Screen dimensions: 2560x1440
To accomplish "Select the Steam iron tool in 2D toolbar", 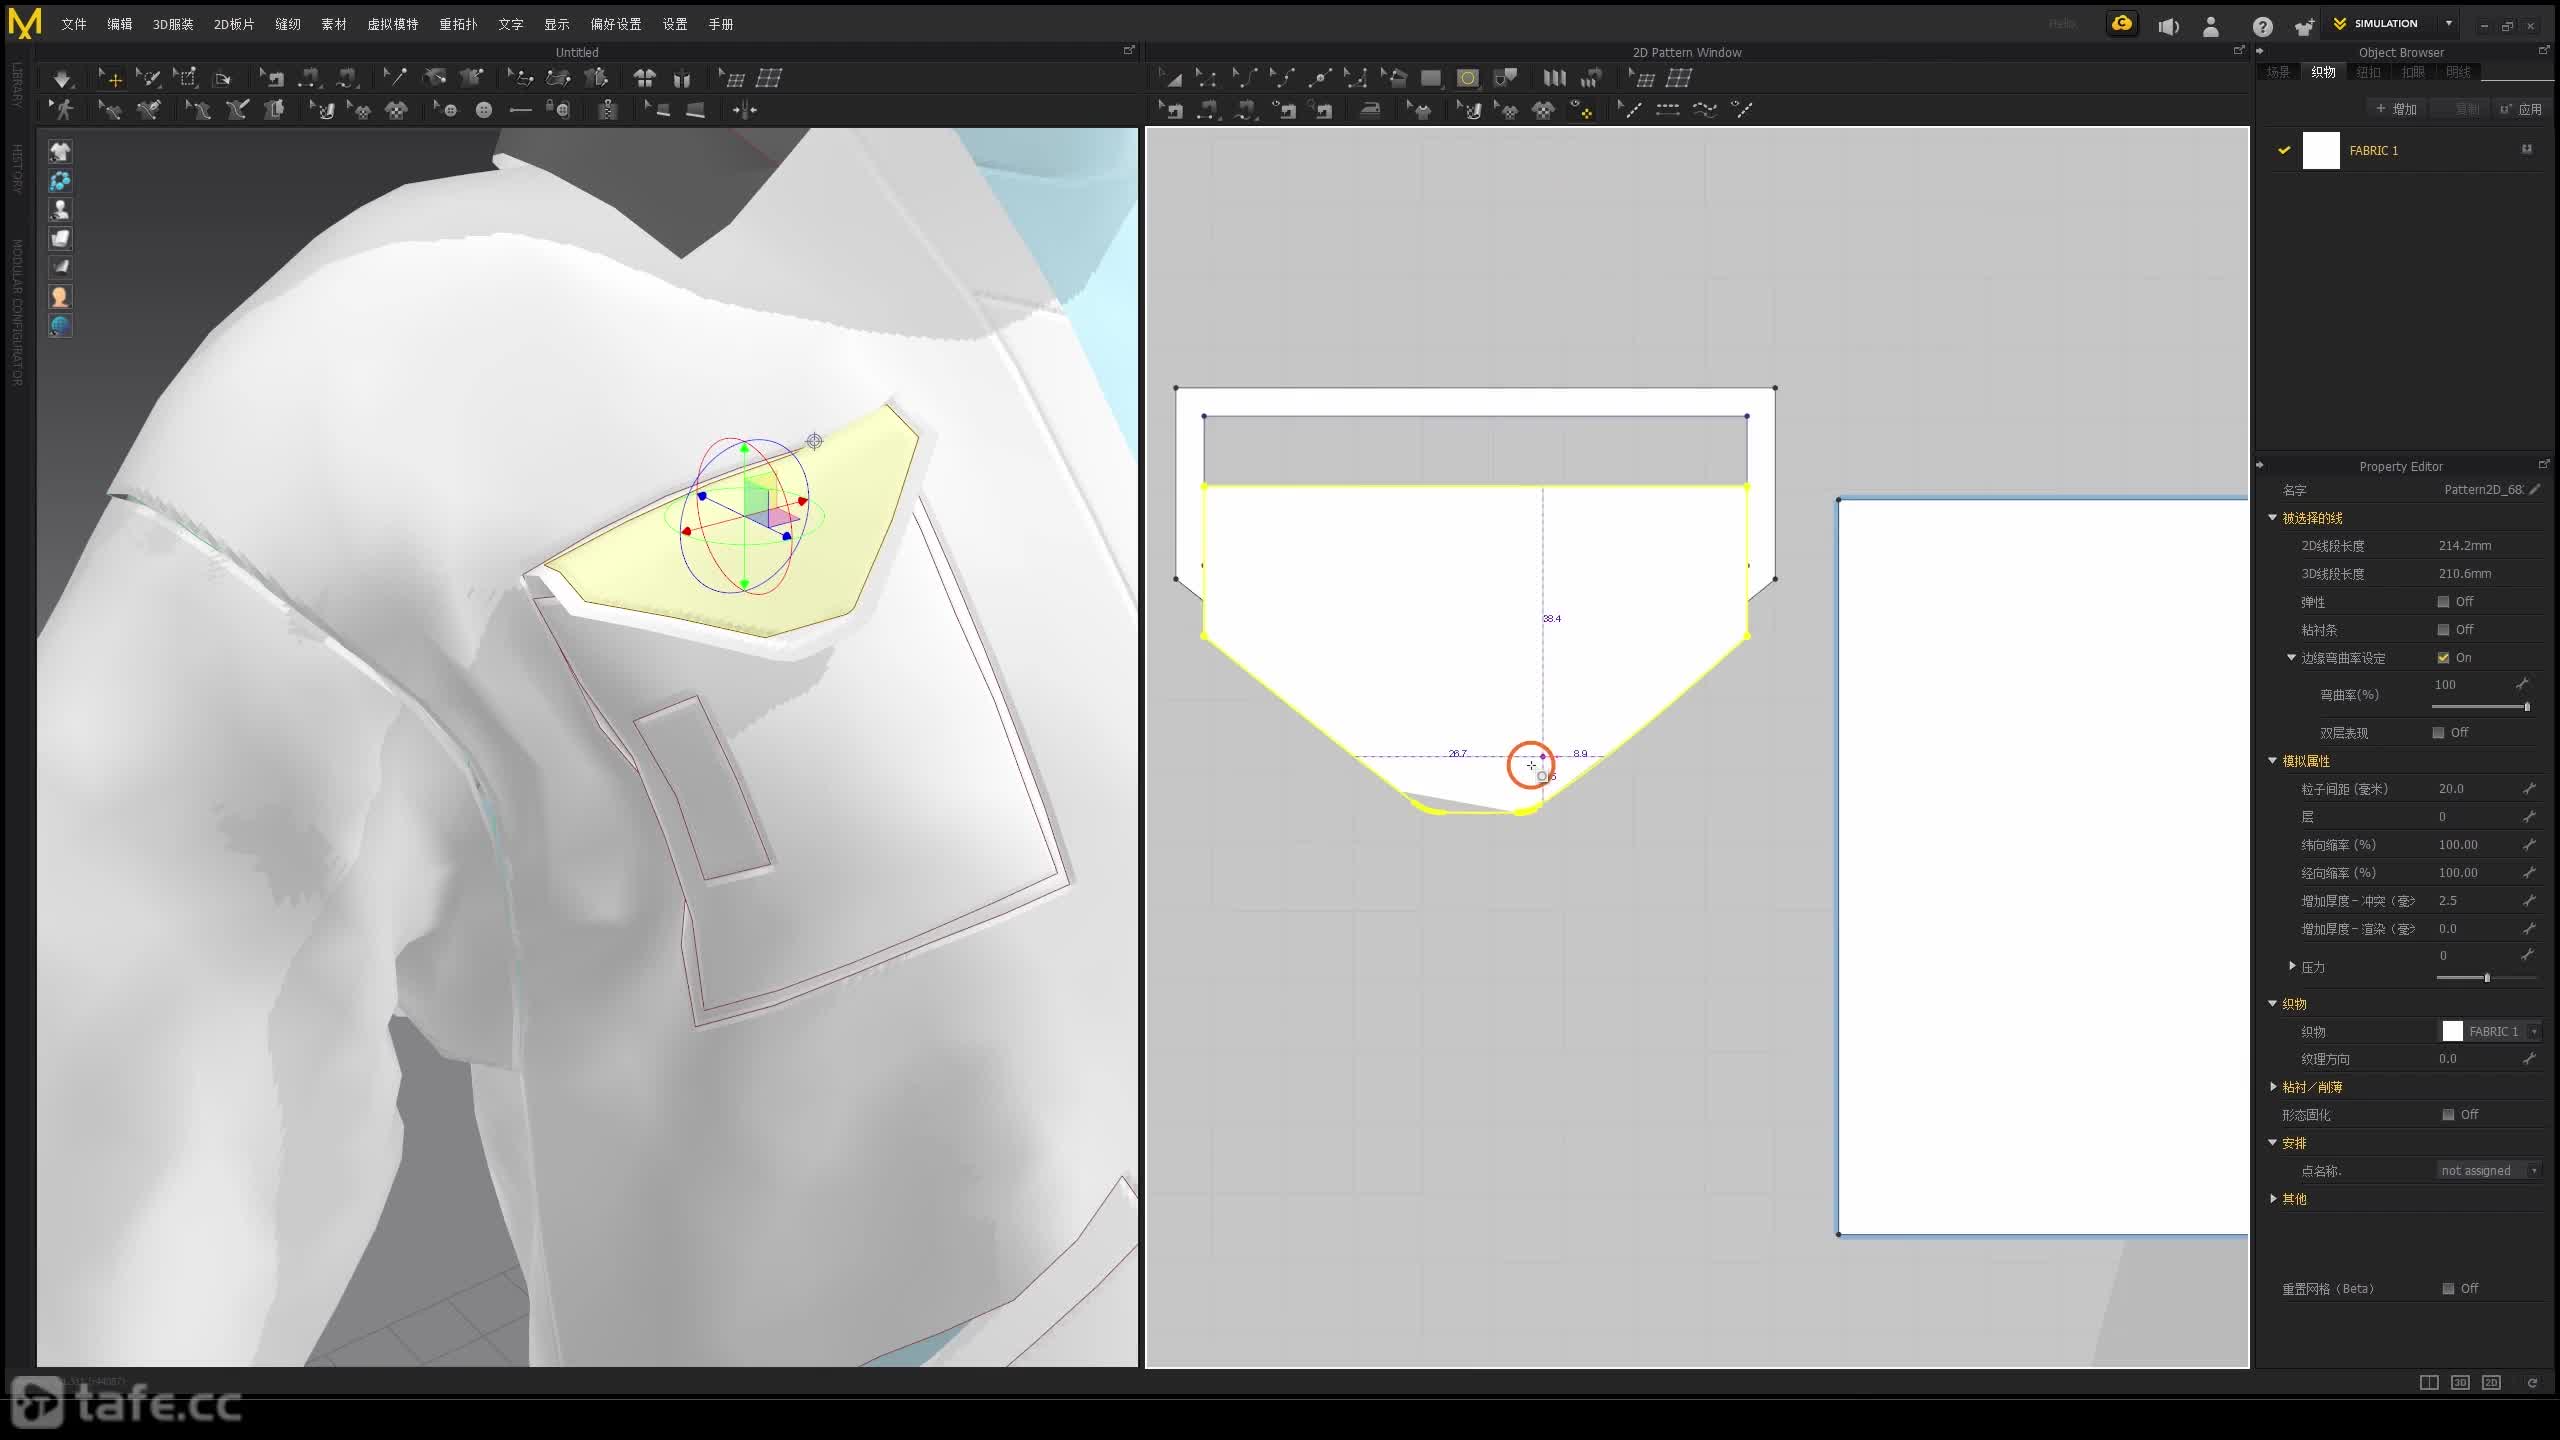I will [x=1370, y=110].
